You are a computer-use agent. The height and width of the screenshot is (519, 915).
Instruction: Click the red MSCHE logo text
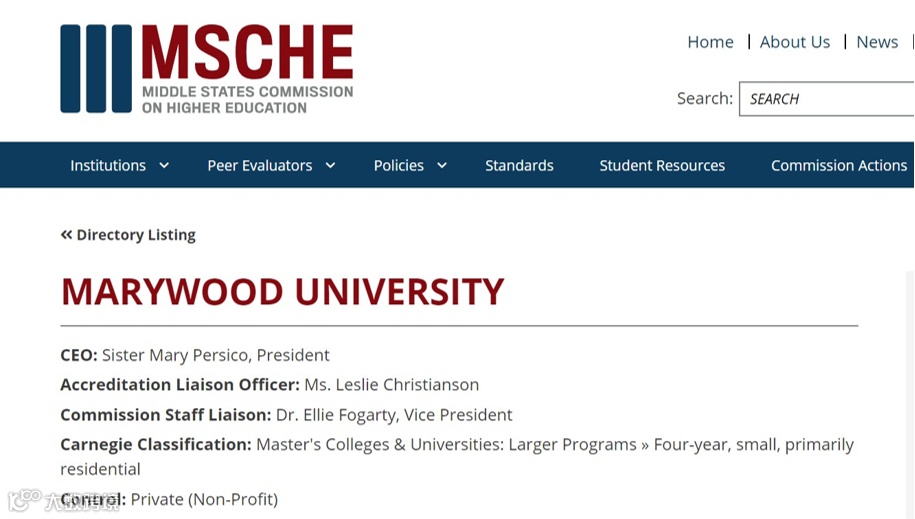247,53
